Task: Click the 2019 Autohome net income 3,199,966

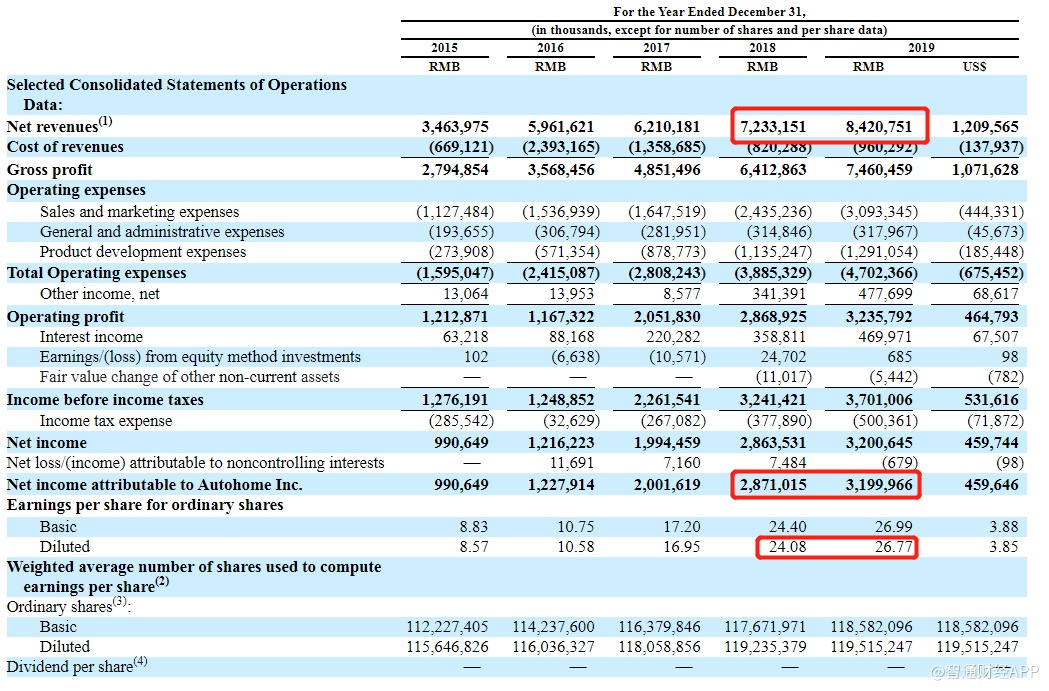Action: 878,485
